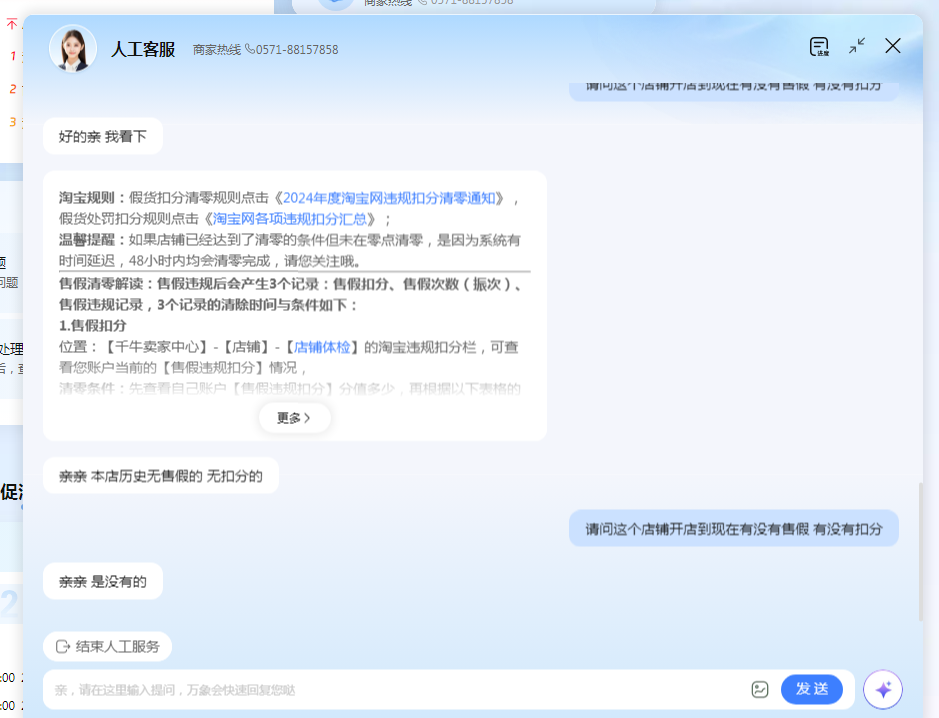This screenshot has height=718, width=939.
Task: Select the sent message 请问这个店铺开店到现在有没有售假 above 亲亲 是没有的
Action: pyautogui.click(x=734, y=529)
